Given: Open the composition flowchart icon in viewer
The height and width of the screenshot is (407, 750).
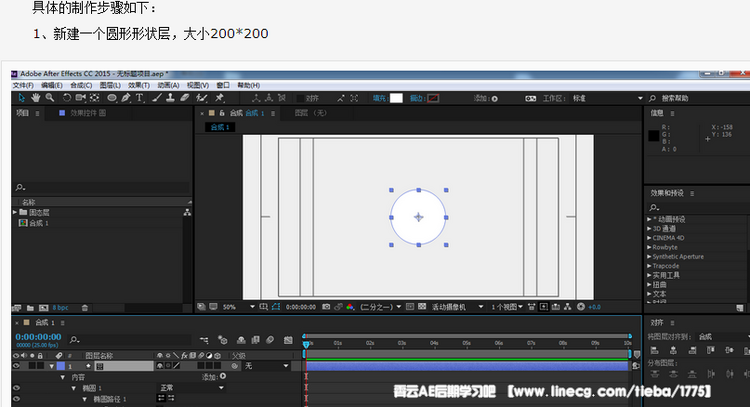Looking at the screenshot, I should point(567,307).
